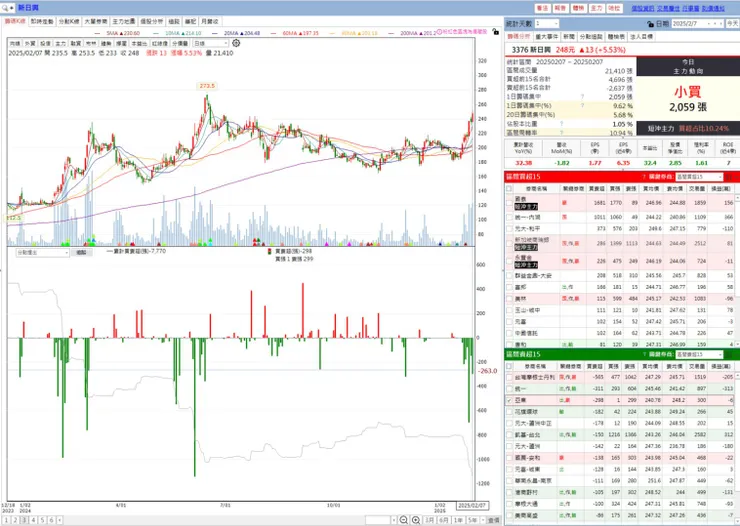Open the chart settings gear icon
740x526 pixels.
pos(236,43)
